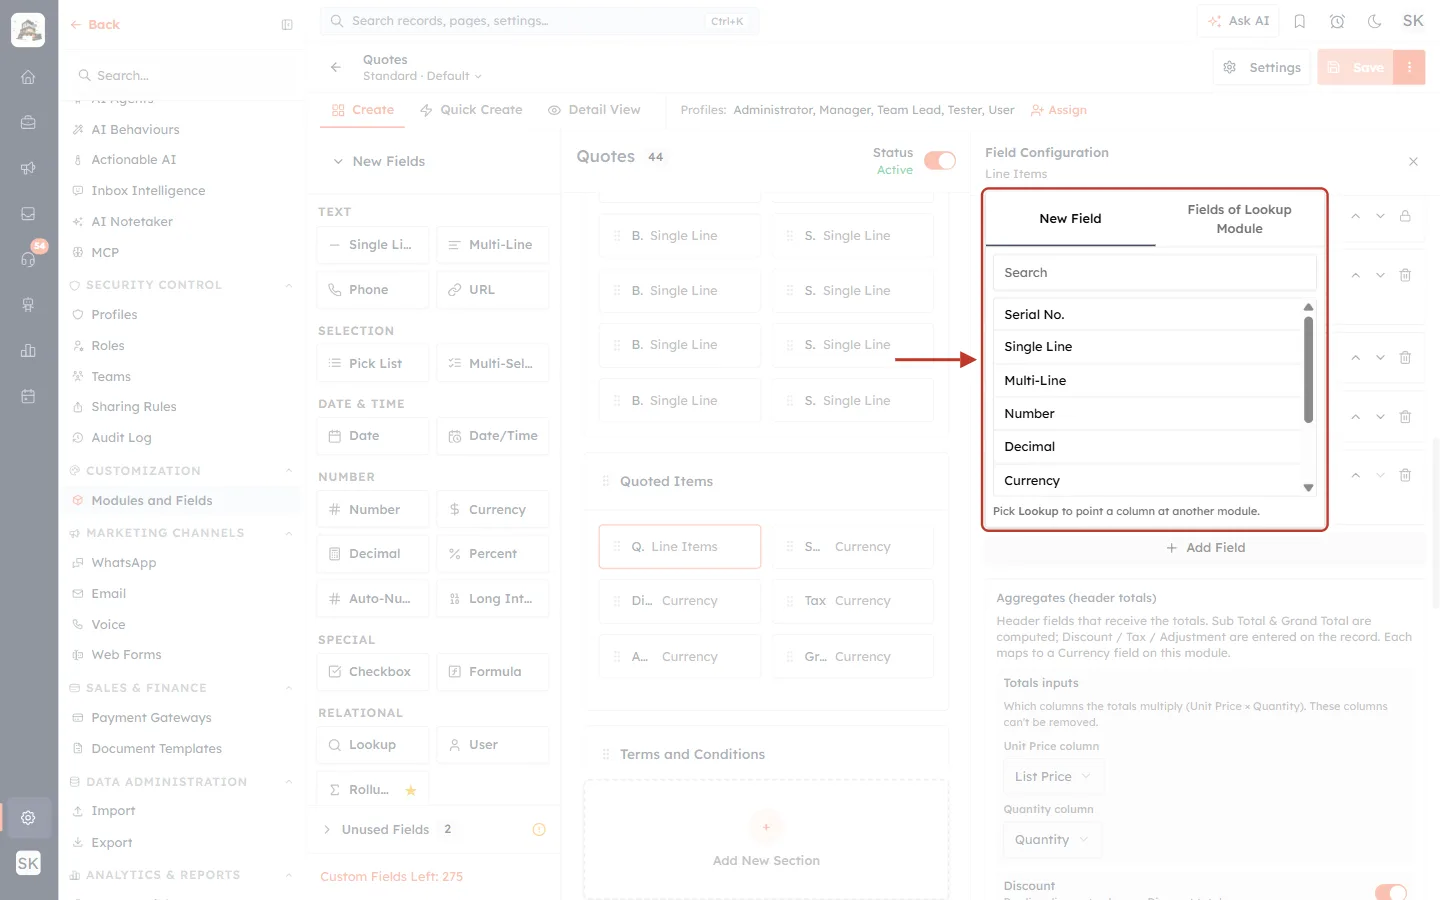Open the three-dot menu beside Save
1440x900 pixels.
coord(1409,67)
